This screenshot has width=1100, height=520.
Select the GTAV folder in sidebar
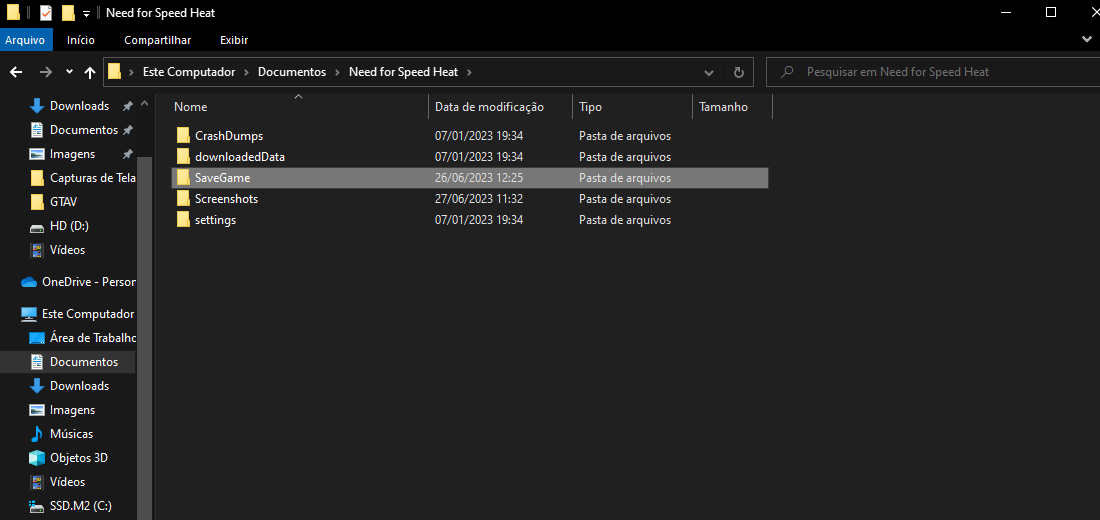(x=63, y=202)
